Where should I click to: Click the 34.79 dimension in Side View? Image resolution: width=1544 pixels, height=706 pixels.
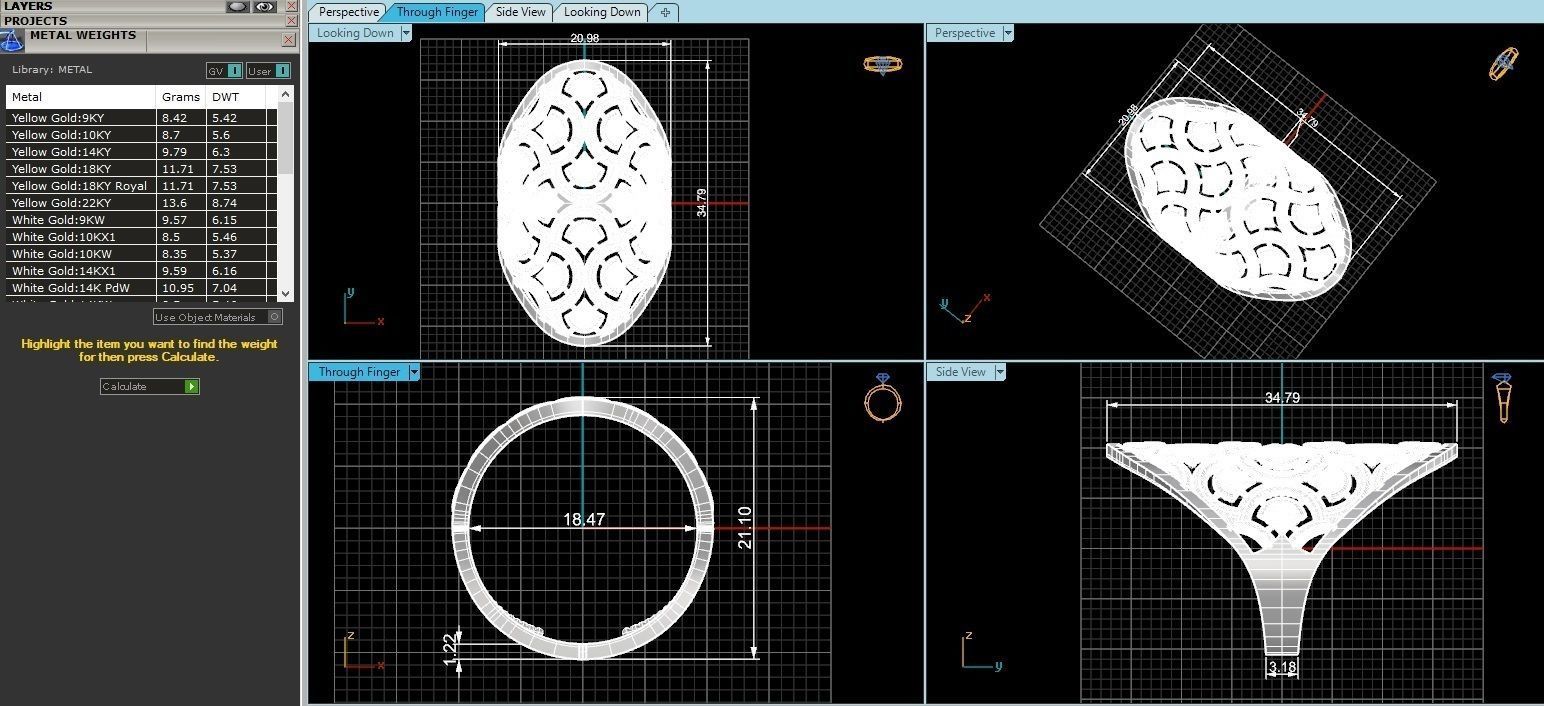(1282, 397)
